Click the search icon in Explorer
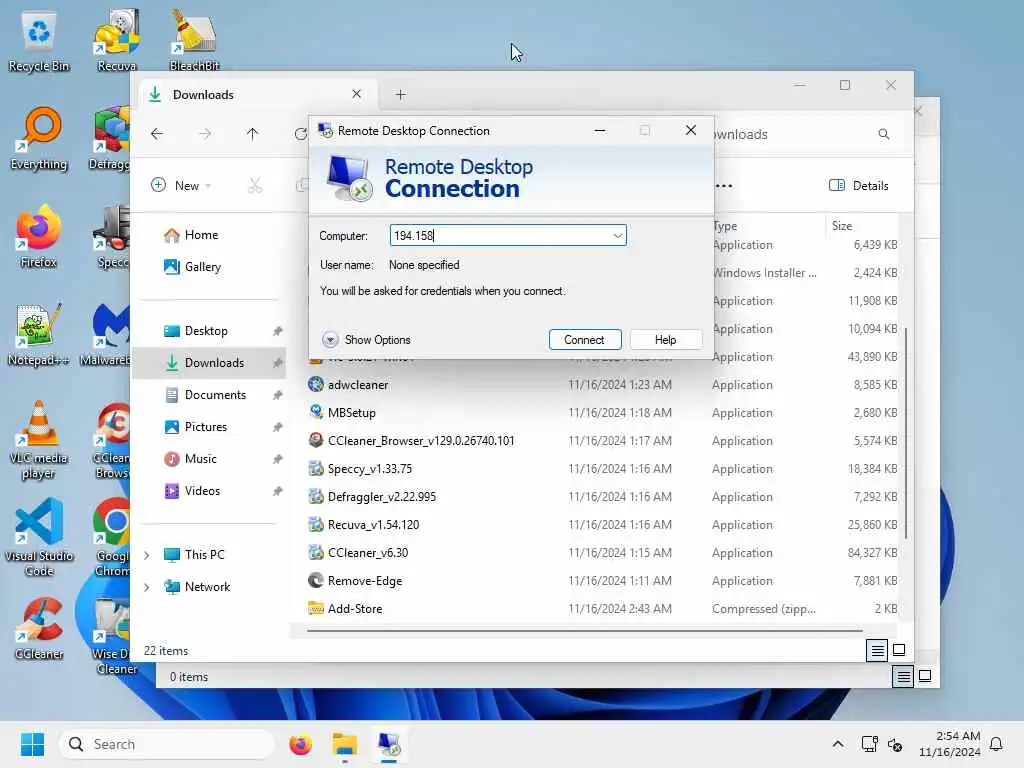This screenshot has width=1024, height=768. (884, 134)
